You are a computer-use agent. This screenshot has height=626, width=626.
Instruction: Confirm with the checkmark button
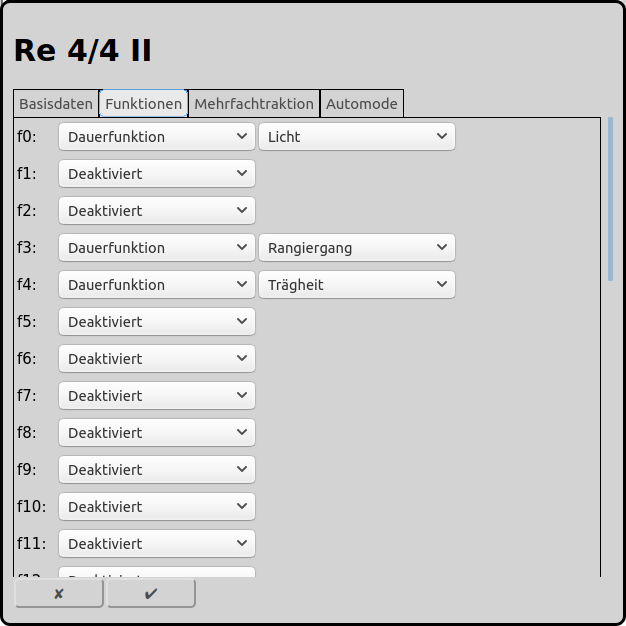pos(151,594)
